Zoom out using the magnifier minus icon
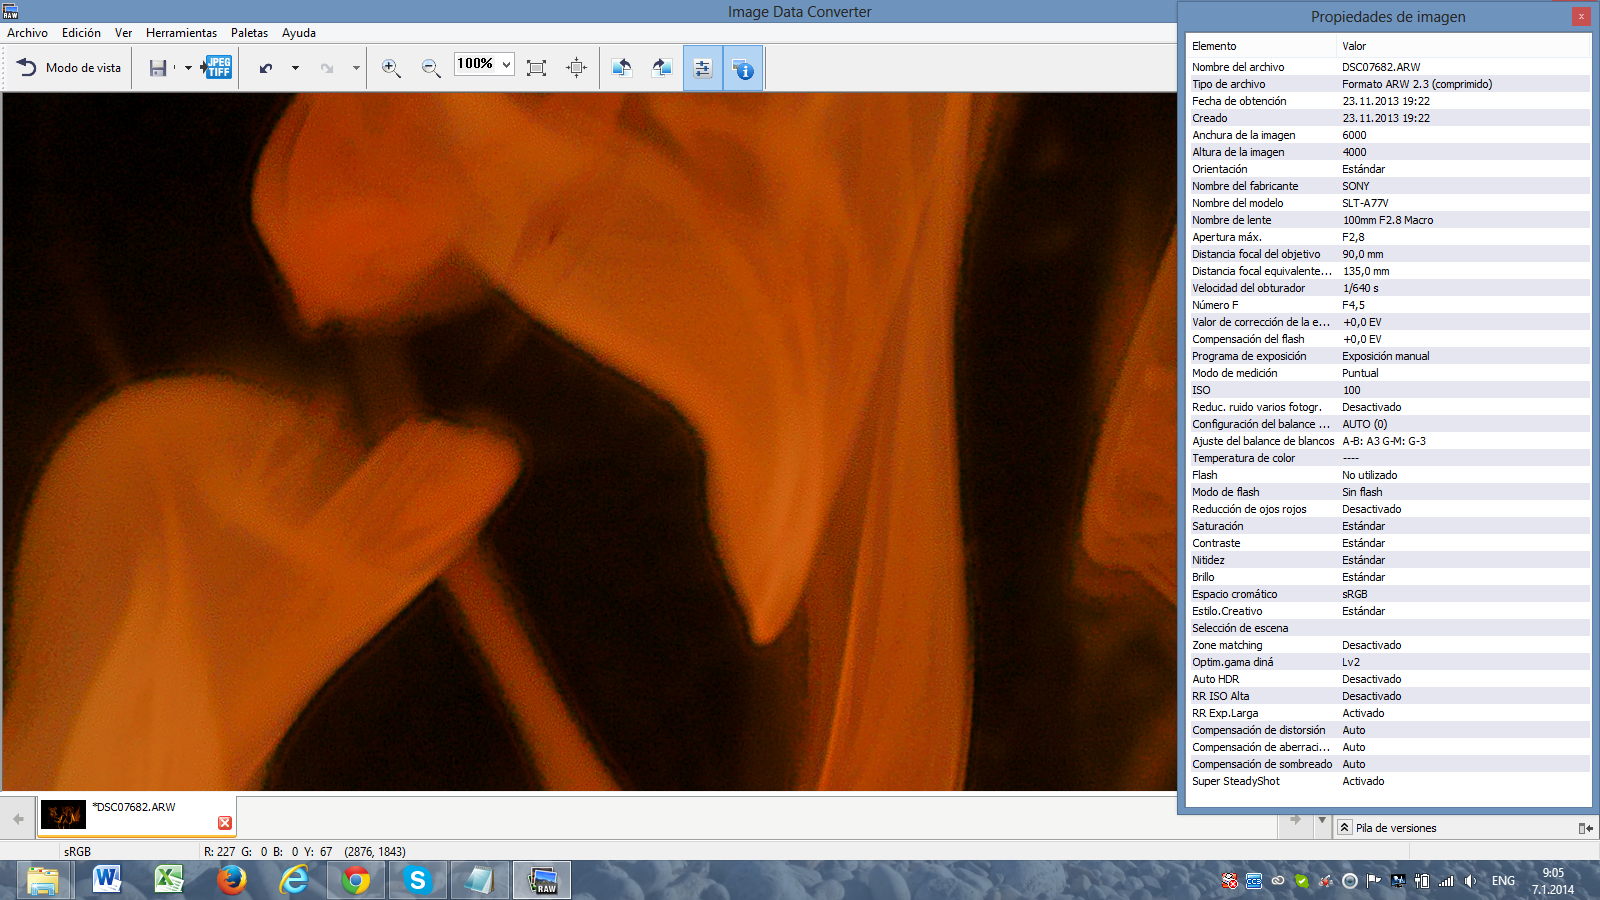 pyautogui.click(x=431, y=68)
